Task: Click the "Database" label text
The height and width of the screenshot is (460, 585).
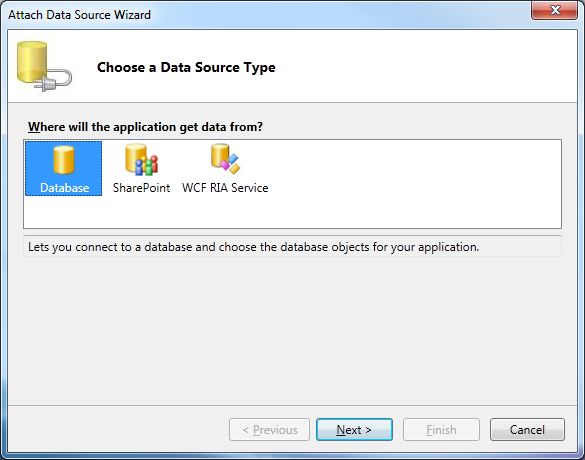Action: click(x=65, y=188)
